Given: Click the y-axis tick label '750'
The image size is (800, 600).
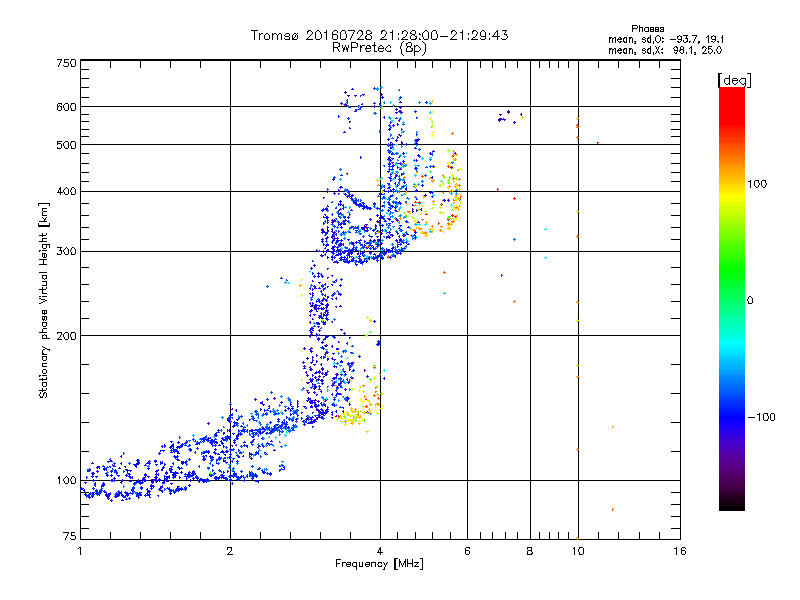Looking at the screenshot, I should coord(67,63).
